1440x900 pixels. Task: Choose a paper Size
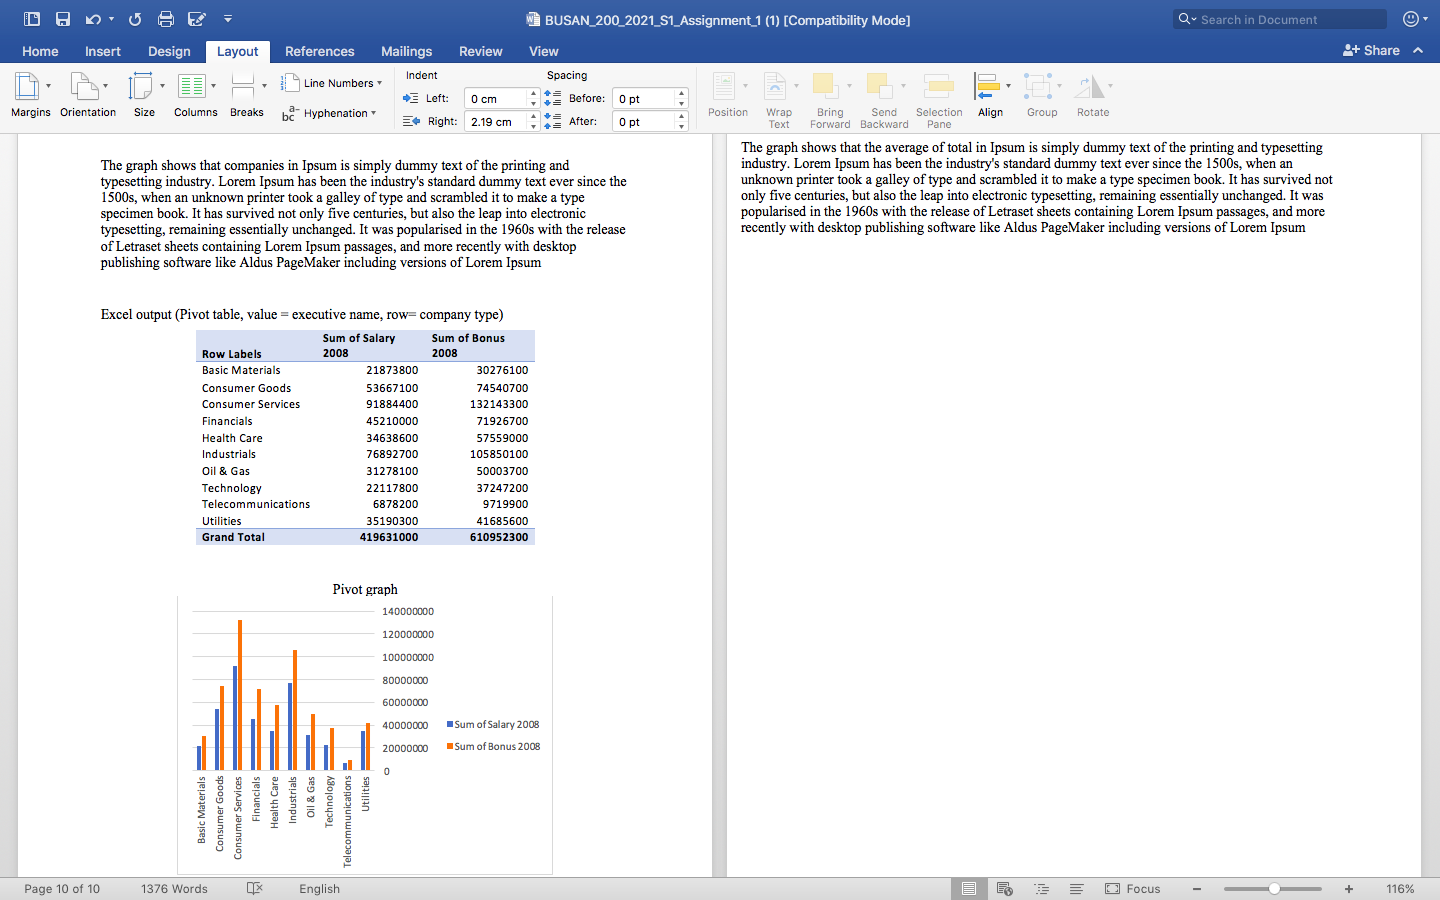click(x=144, y=96)
